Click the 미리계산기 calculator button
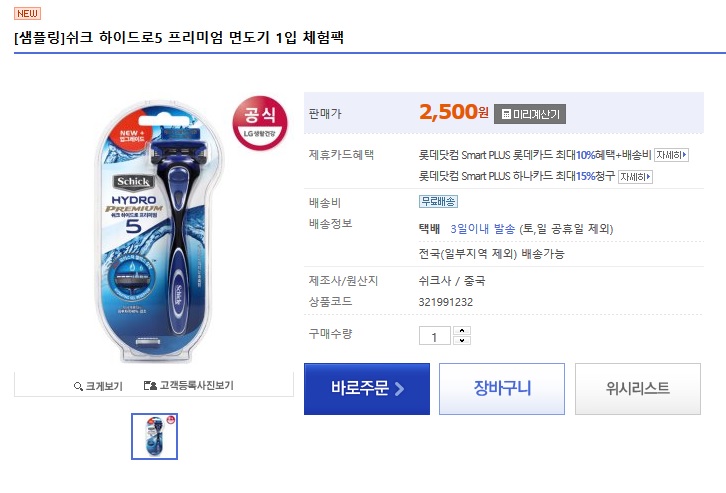 [x=530, y=113]
